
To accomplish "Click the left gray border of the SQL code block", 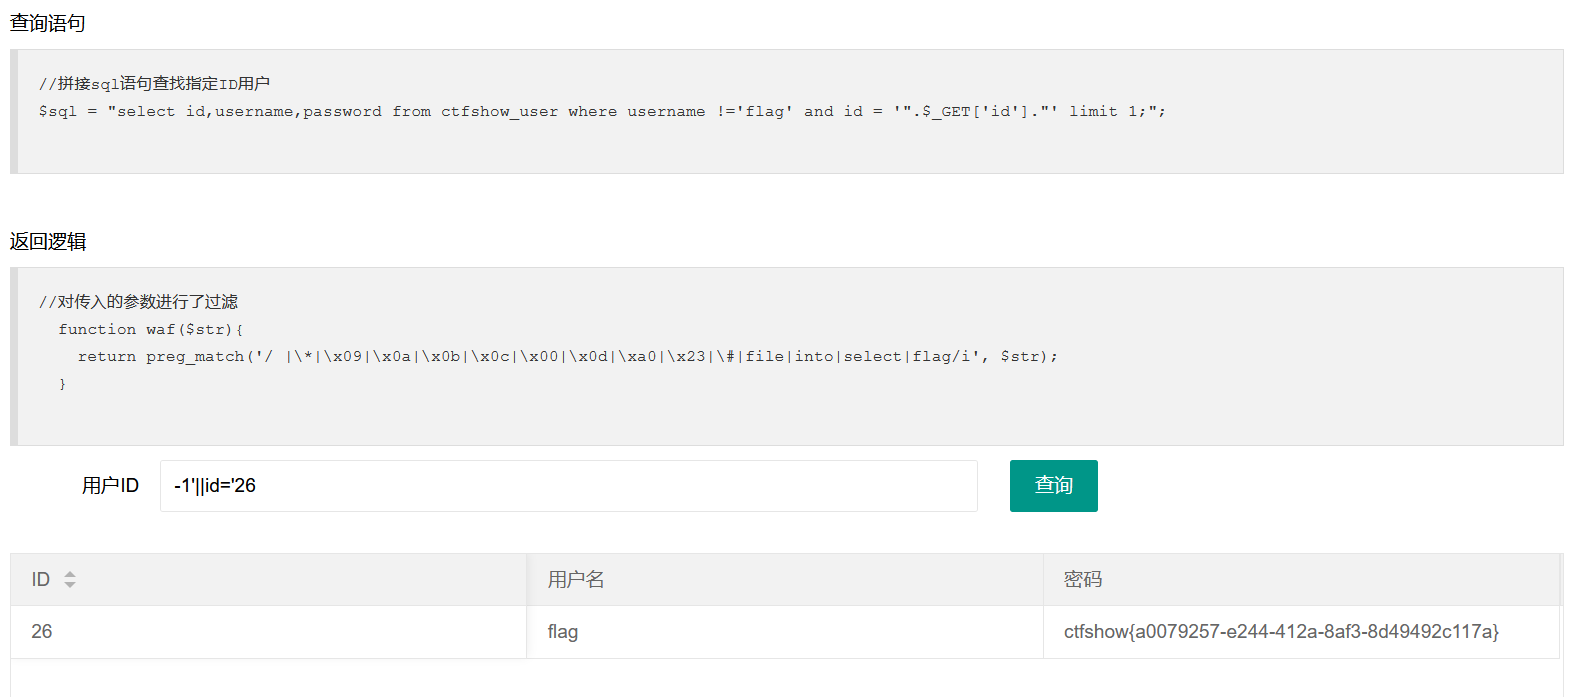I will click(14, 112).
